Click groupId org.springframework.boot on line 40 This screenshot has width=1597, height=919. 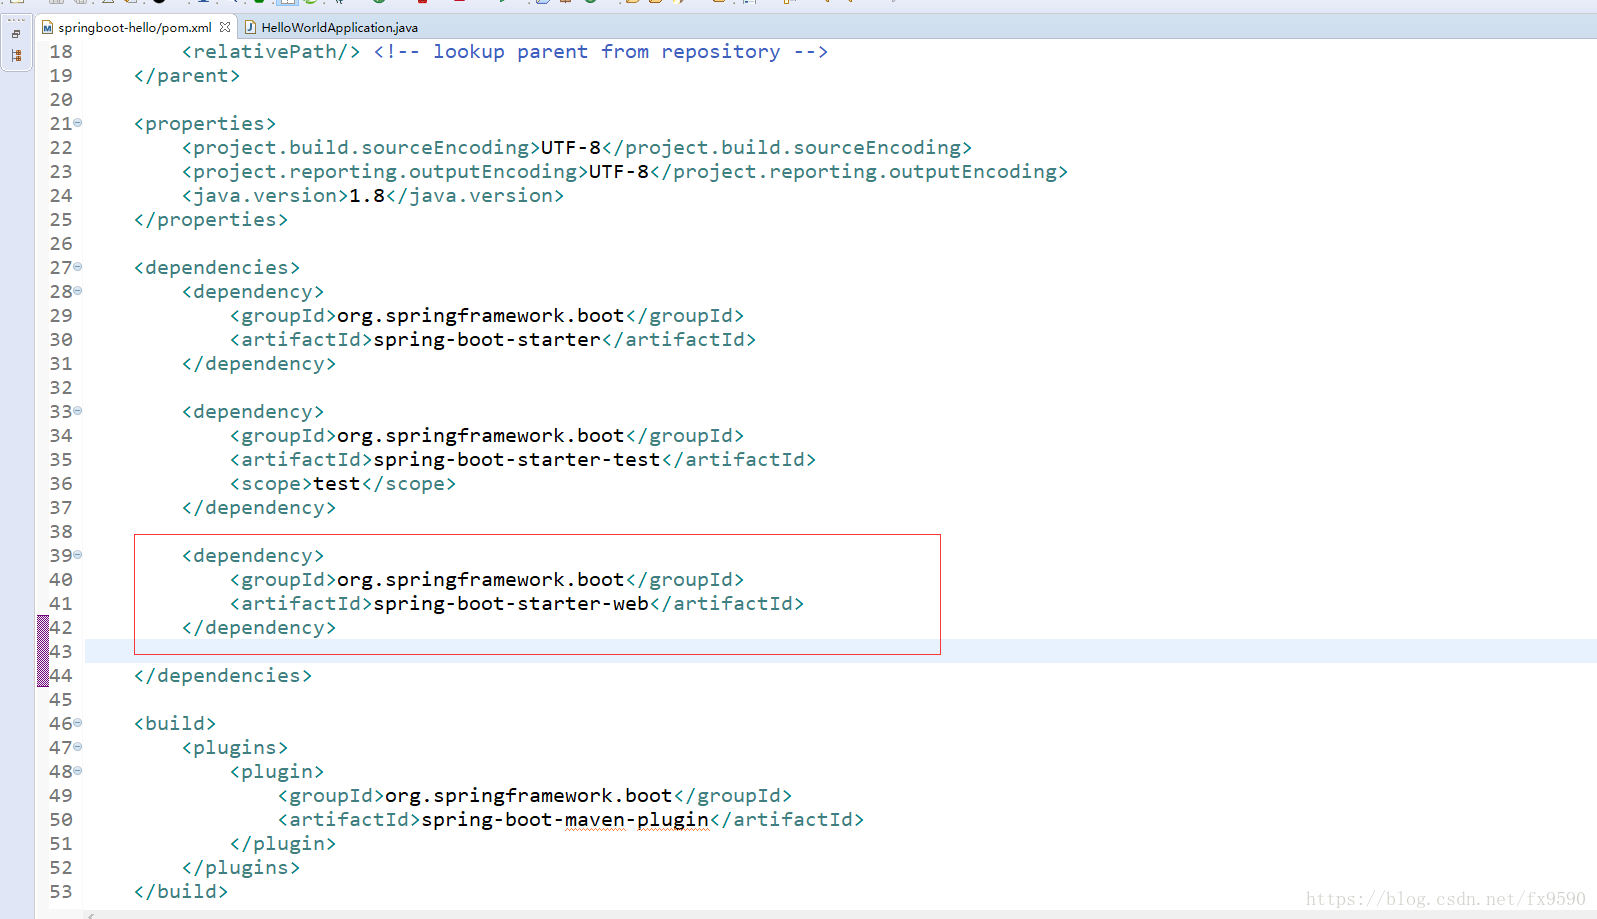(487, 580)
